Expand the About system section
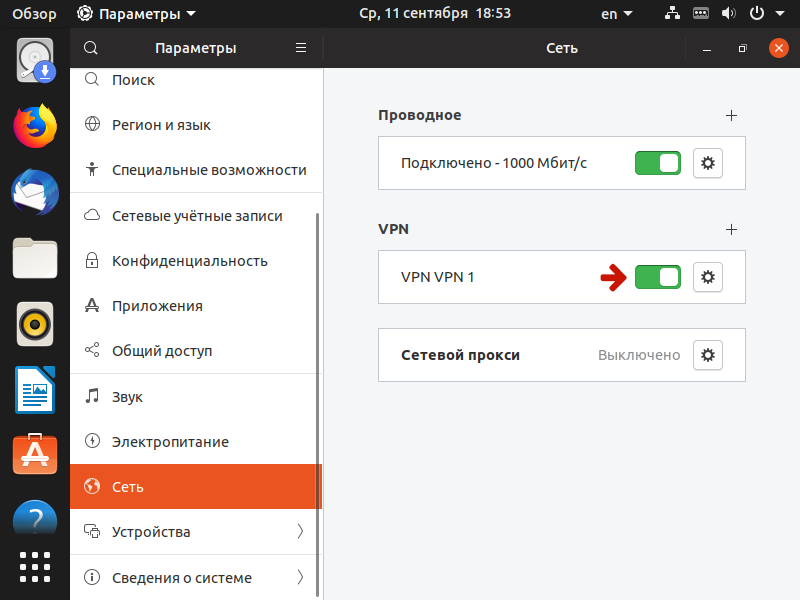Screen dimensions: 800x600 [300, 577]
